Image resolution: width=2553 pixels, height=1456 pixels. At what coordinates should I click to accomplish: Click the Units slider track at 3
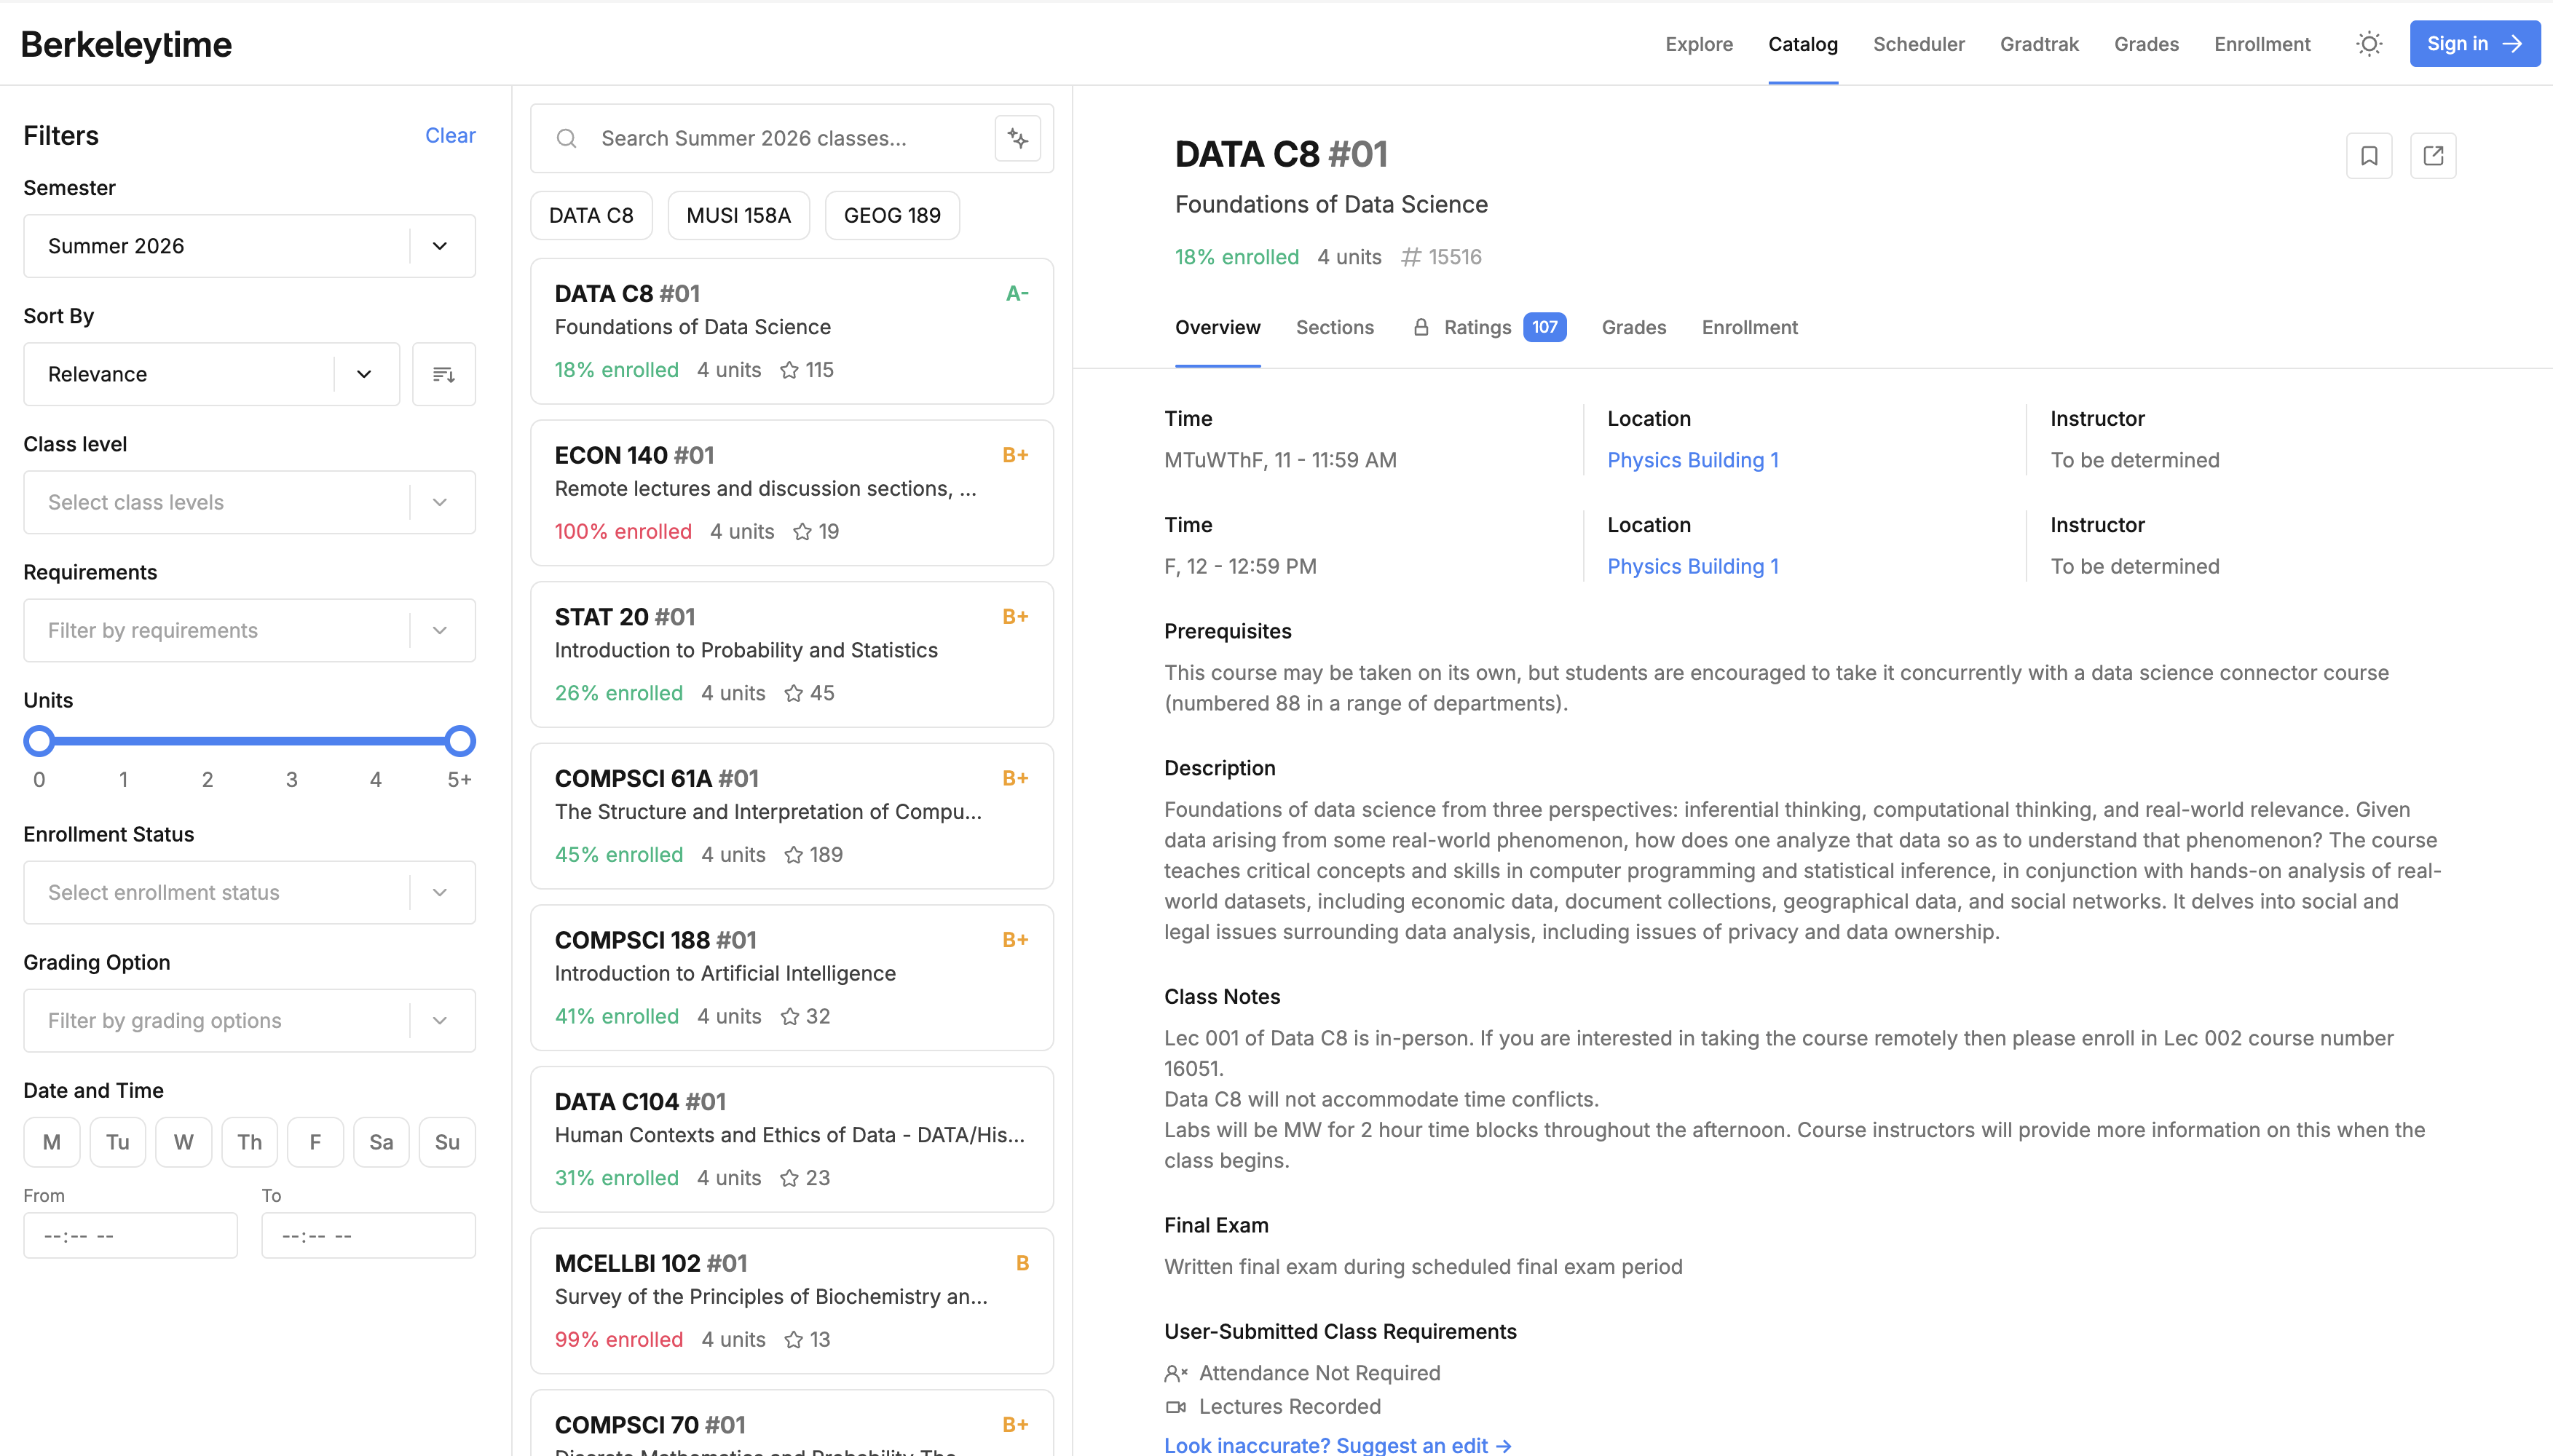point(292,741)
